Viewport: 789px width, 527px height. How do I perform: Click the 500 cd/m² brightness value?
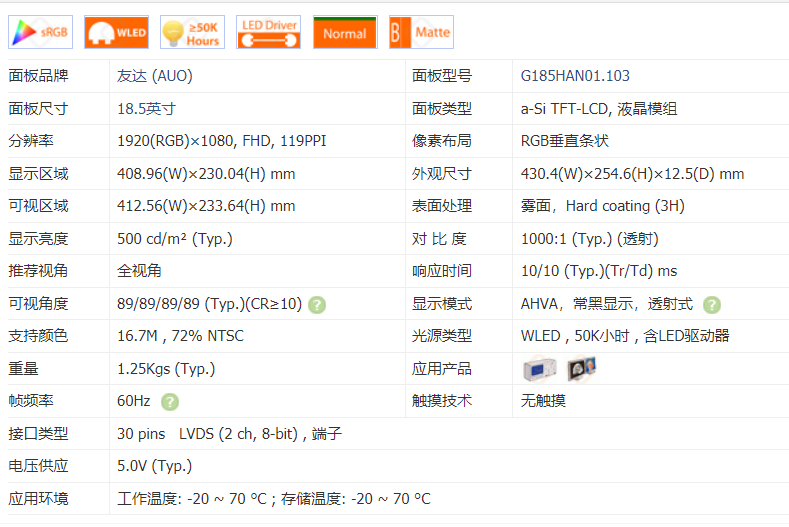175,239
